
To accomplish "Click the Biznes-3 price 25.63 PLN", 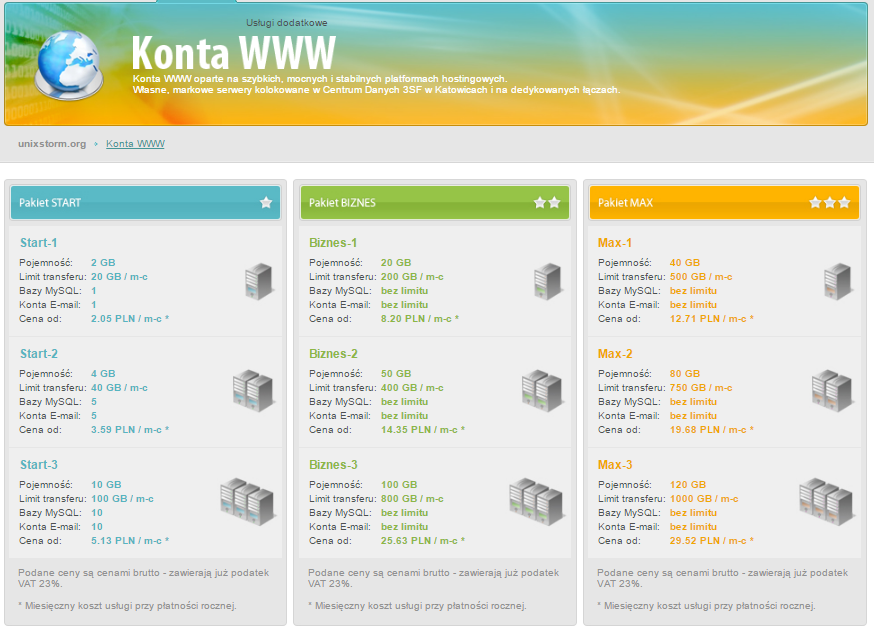I will (422, 541).
